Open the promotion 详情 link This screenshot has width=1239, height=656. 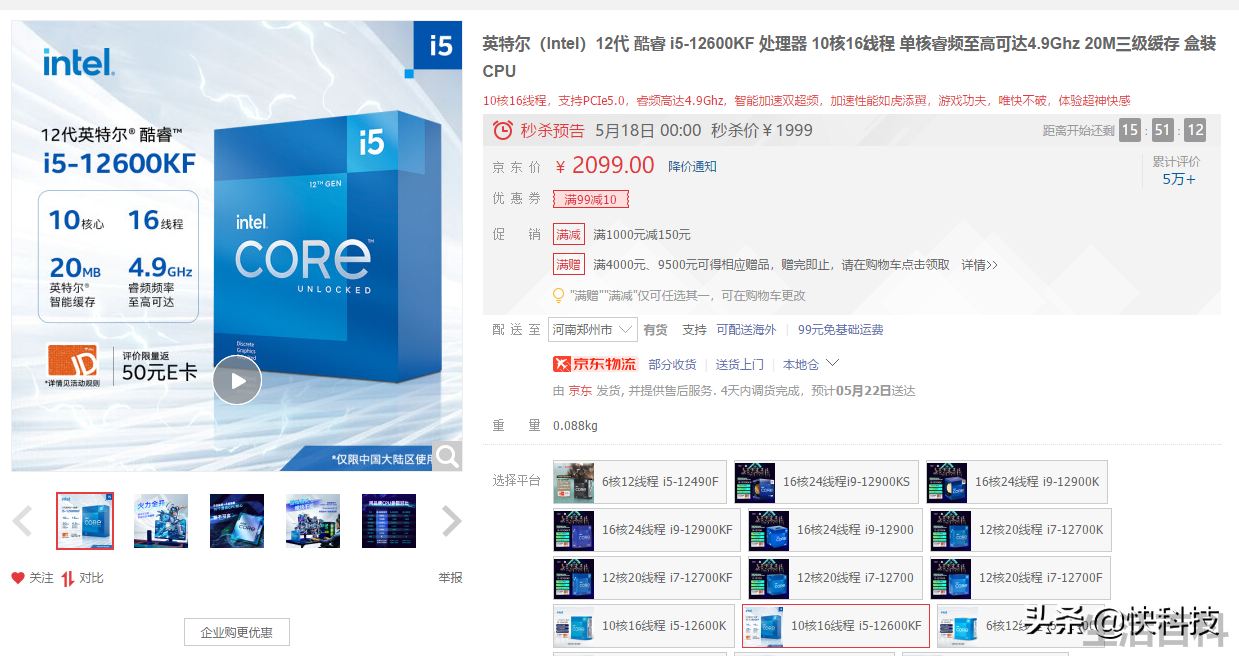tap(979, 265)
